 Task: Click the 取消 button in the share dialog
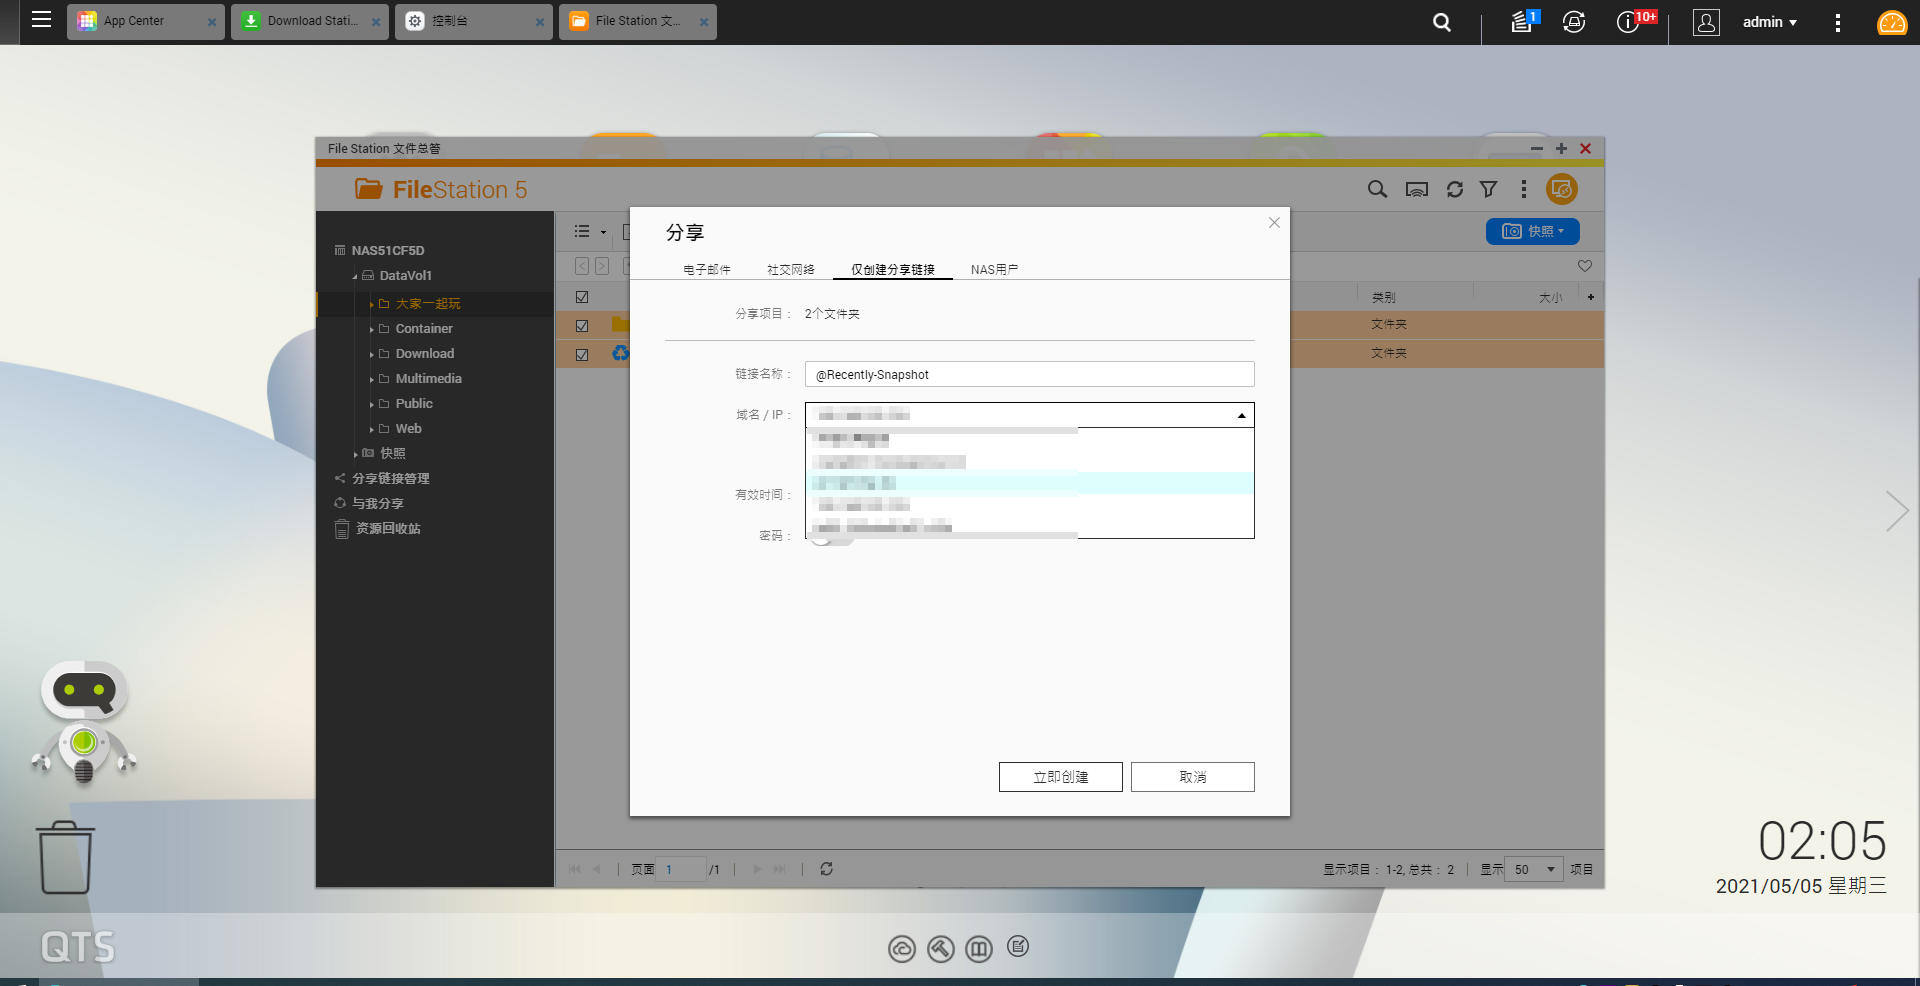tap(1192, 776)
